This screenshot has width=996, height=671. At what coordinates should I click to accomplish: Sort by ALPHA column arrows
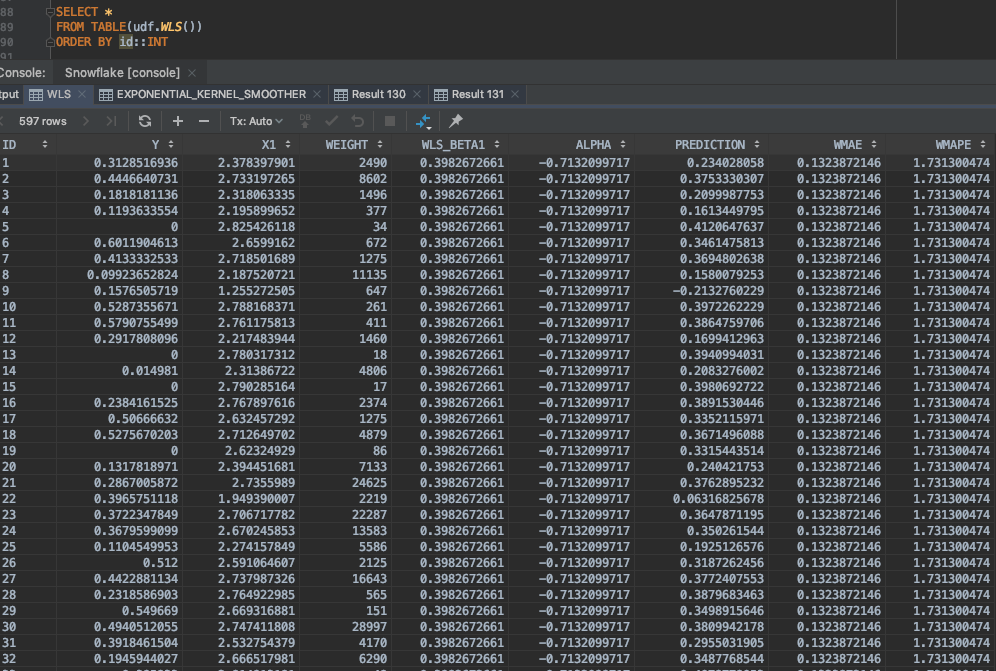pyautogui.click(x=622, y=145)
